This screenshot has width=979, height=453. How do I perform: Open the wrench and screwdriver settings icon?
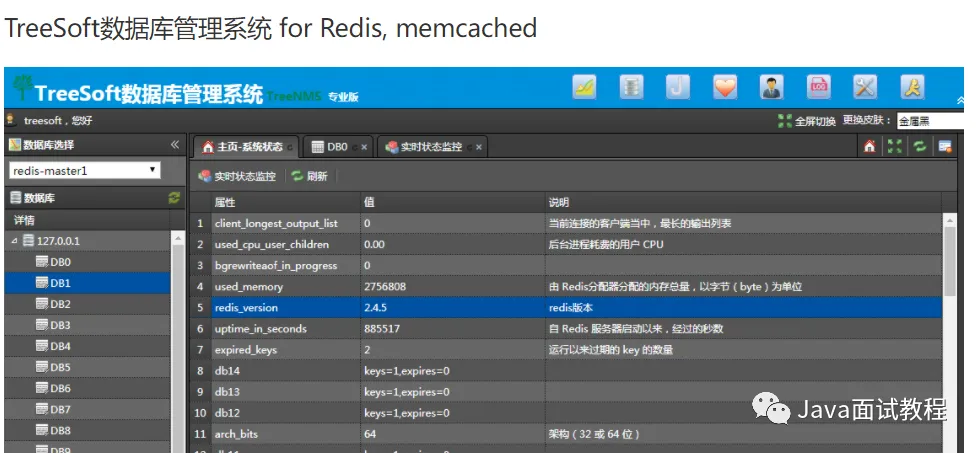click(x=865, y=87)
